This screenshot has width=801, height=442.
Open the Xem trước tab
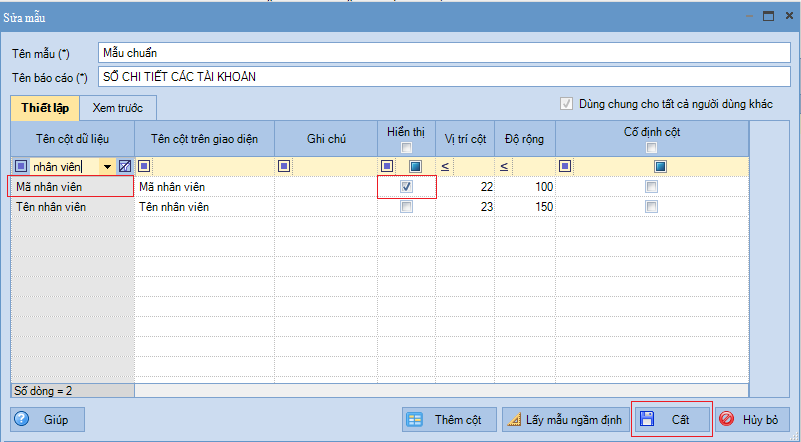(x=117, y=108)
